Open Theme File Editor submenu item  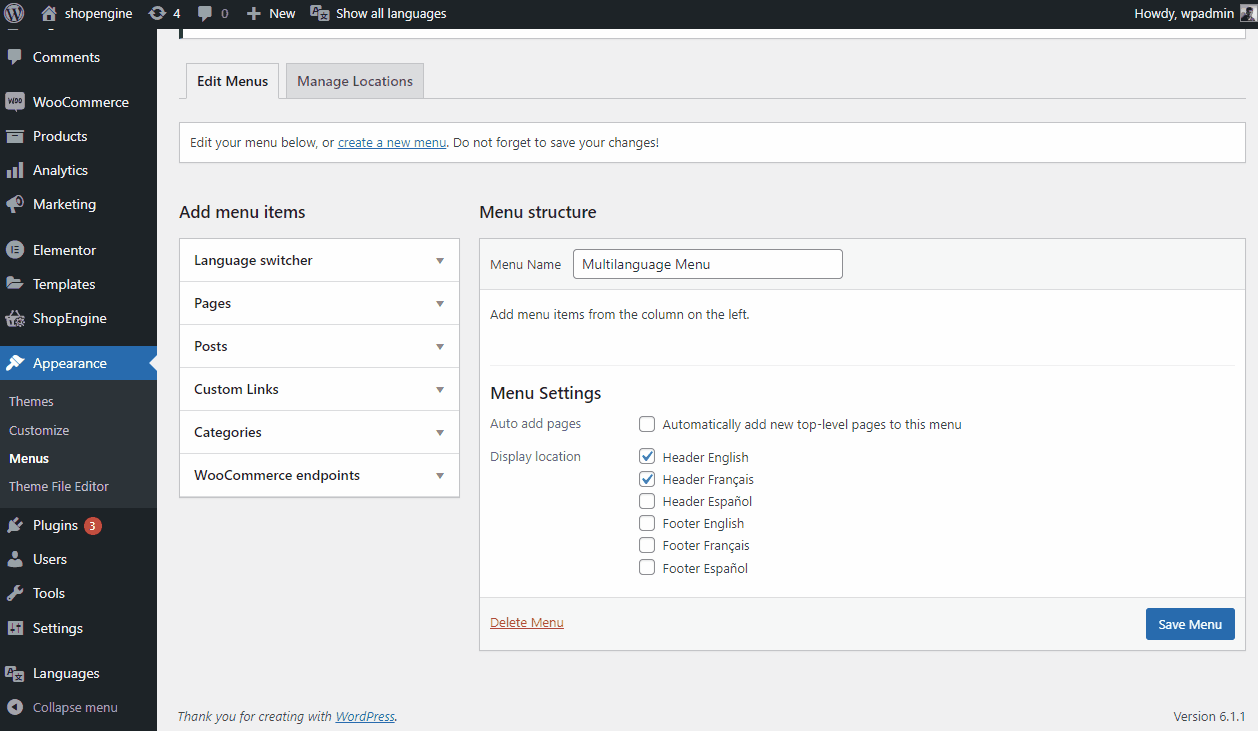tap(59, 486)
